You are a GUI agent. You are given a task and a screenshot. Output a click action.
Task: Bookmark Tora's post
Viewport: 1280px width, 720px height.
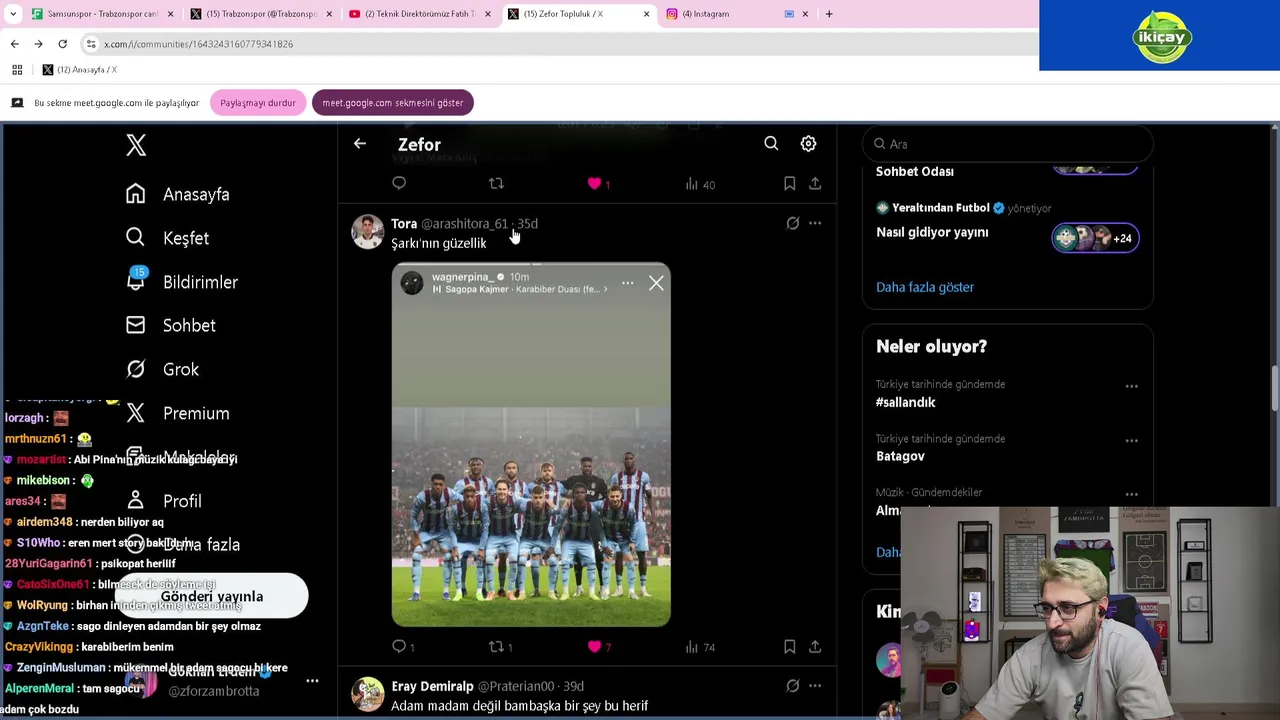[x=789, y=647]
